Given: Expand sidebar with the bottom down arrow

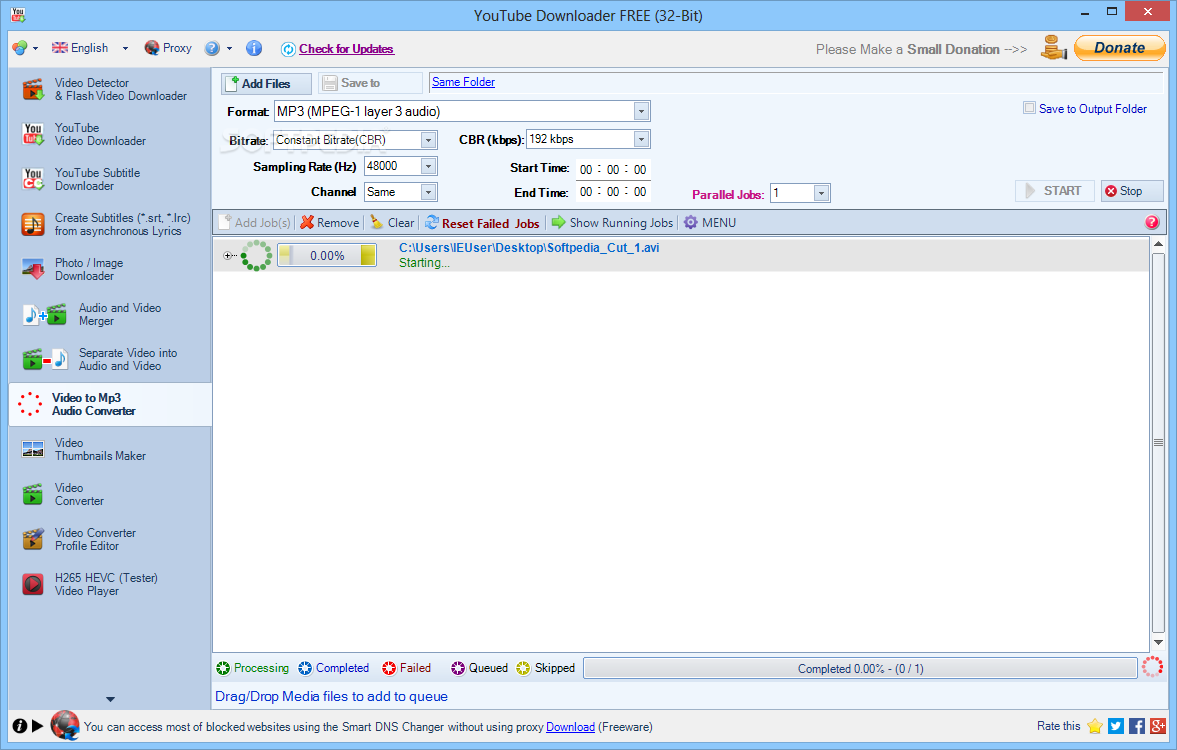Looking at the screenshot, I should click(110, 699).
